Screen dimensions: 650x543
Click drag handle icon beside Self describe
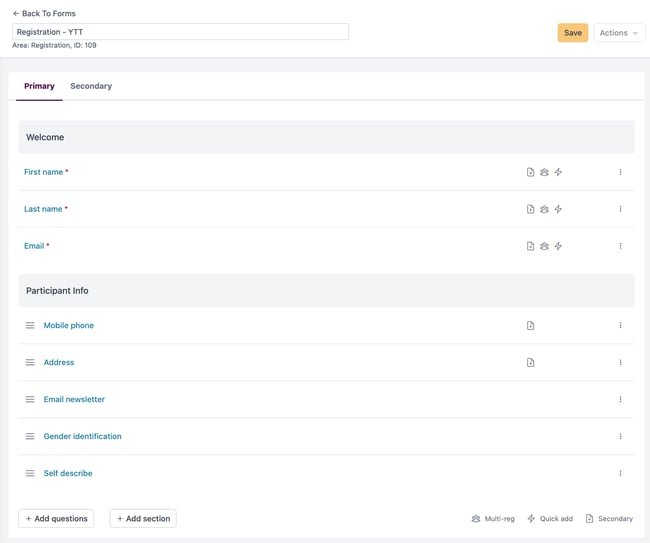(x=30, y=473)
